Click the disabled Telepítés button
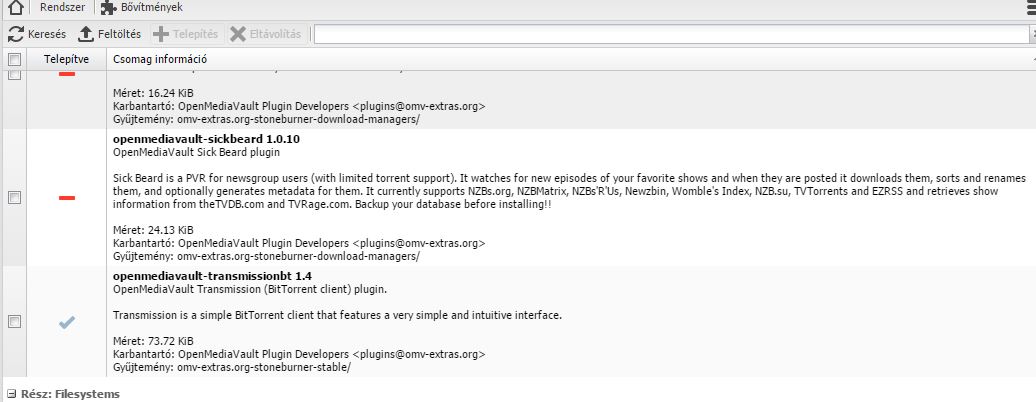 pyautogui.click(x=185, y=34)
